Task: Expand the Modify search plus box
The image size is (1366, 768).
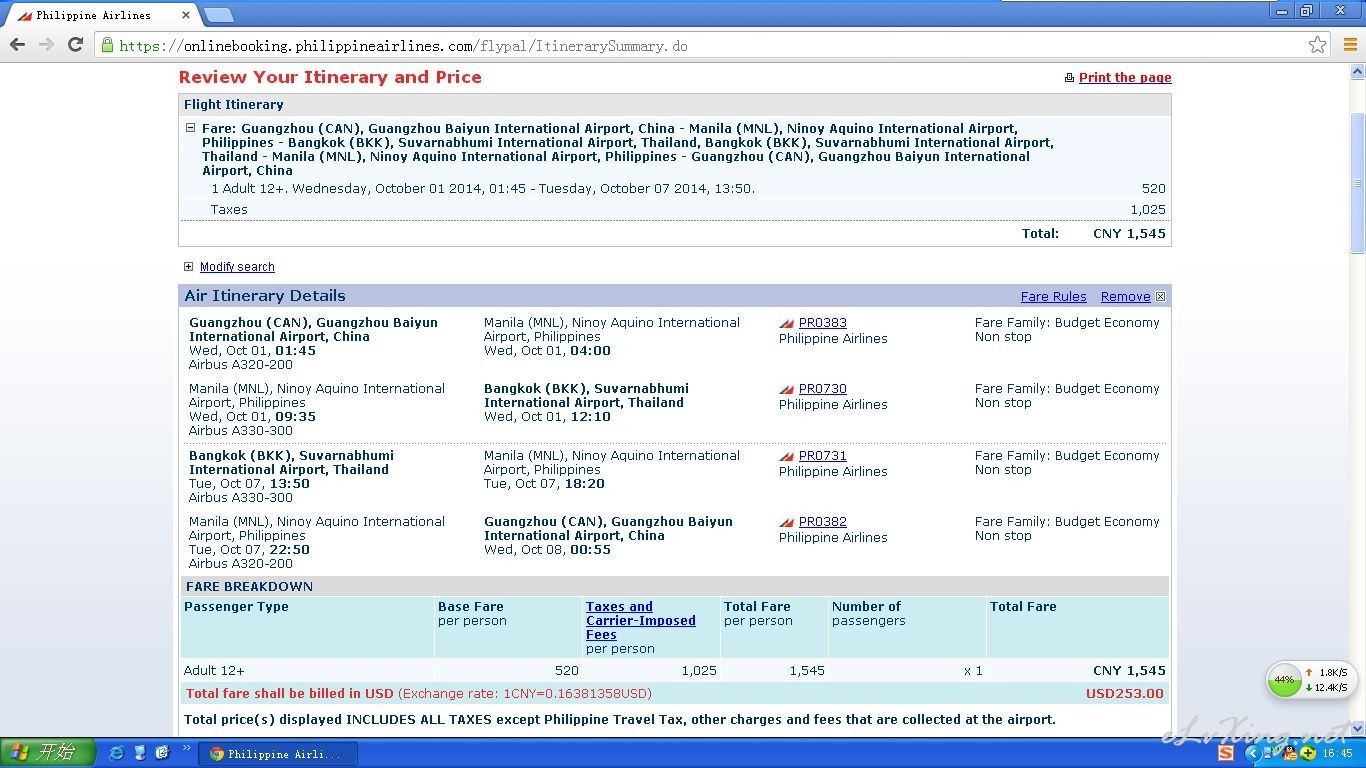Action: pyautogui.click(x=188, y=267)
